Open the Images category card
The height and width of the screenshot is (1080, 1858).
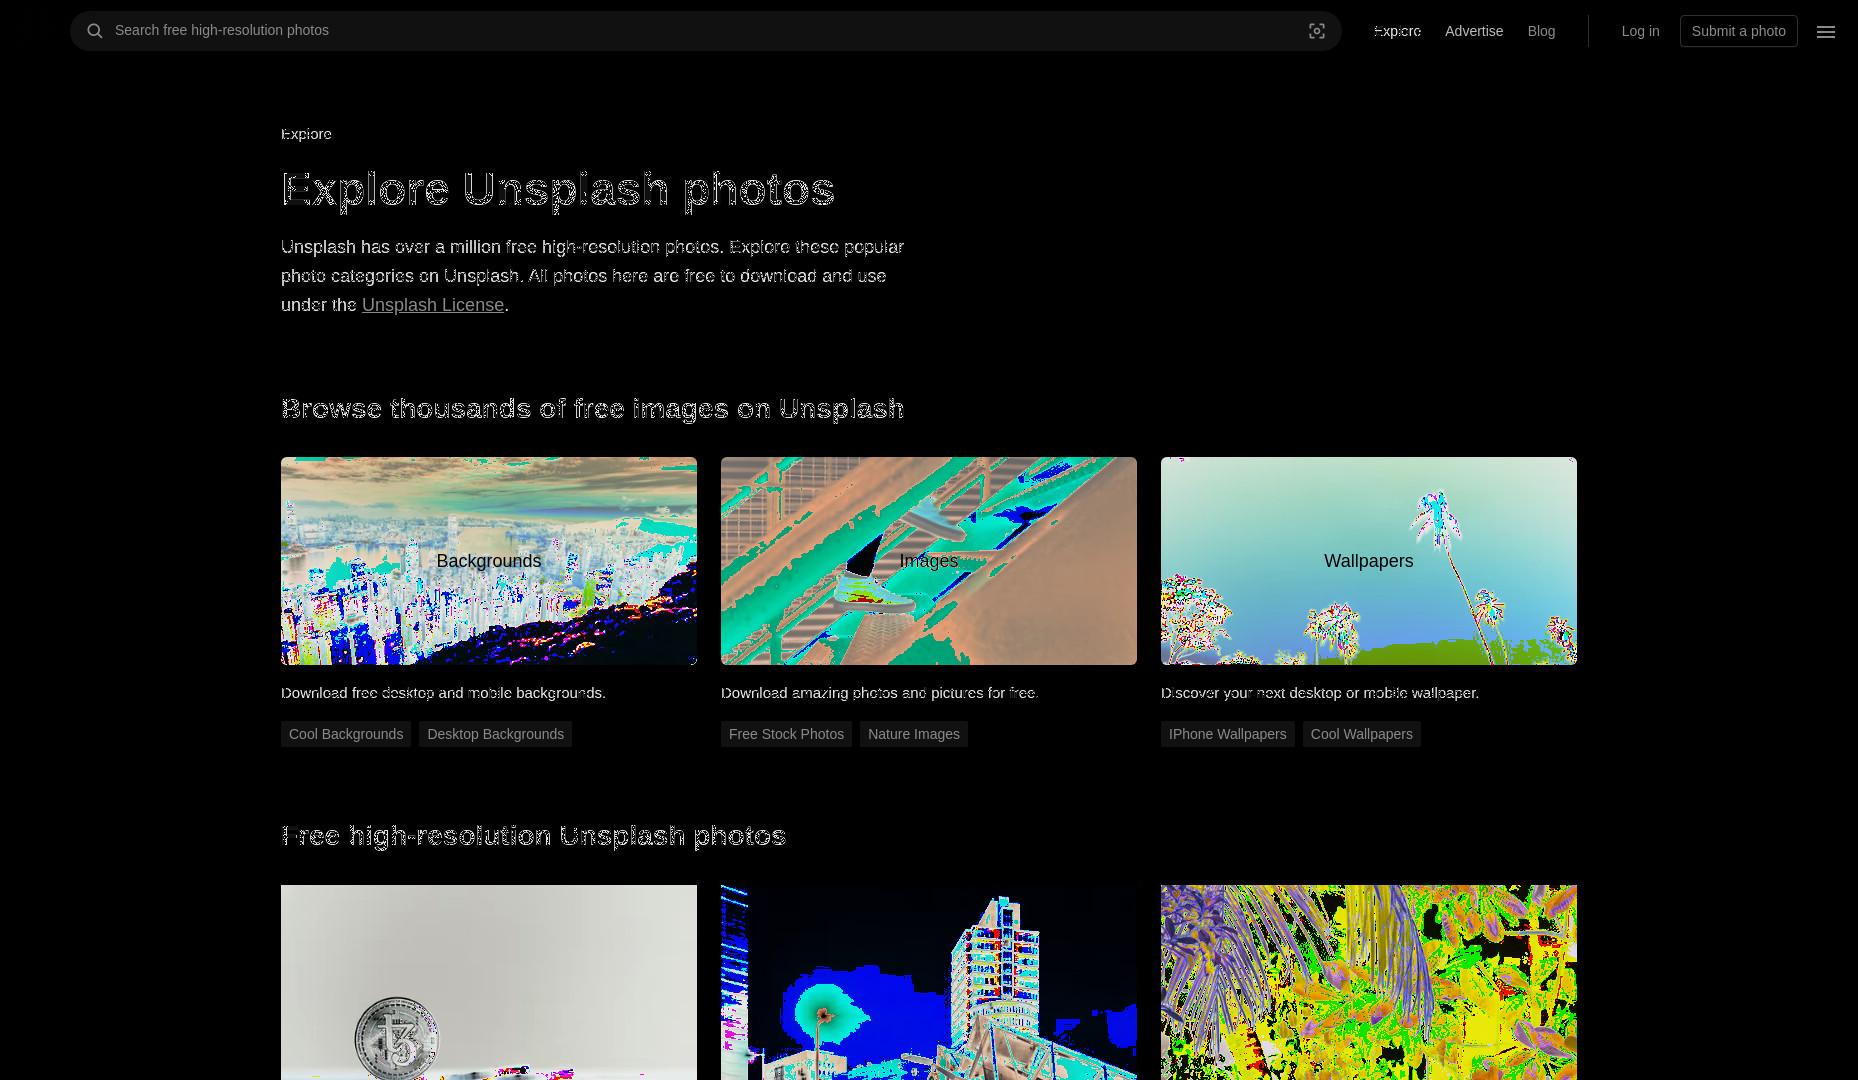point(929,561)
